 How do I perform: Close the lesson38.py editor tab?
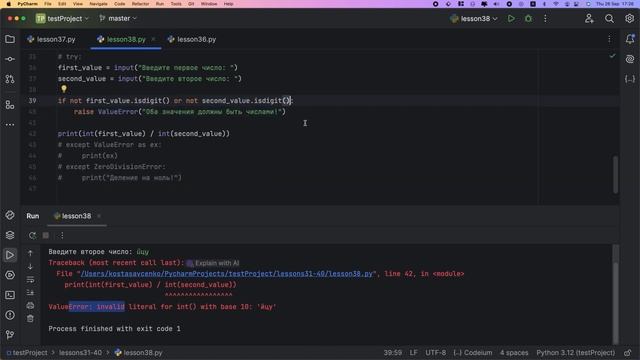[x=153, y=39]
